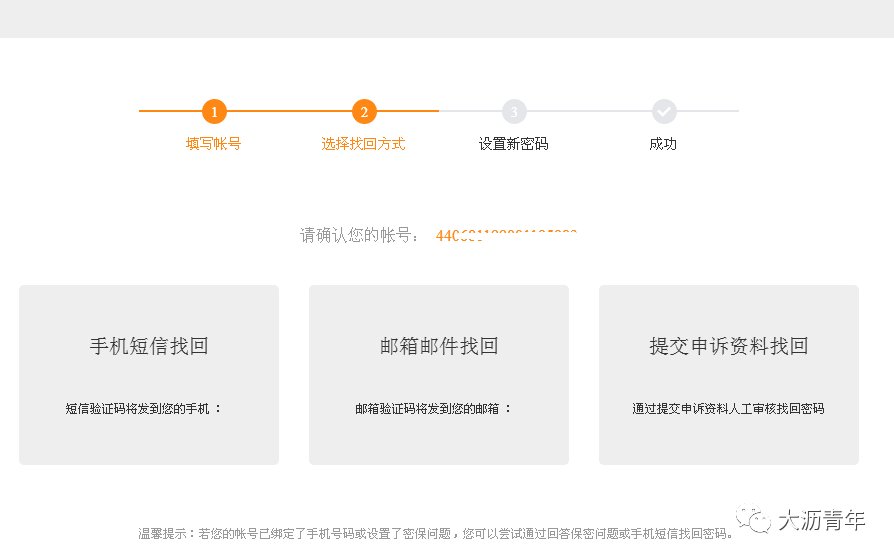Click 短信验证码将发到您的手机 description
The width and height of the screenshot is (894, 559).
pos(143,408)
